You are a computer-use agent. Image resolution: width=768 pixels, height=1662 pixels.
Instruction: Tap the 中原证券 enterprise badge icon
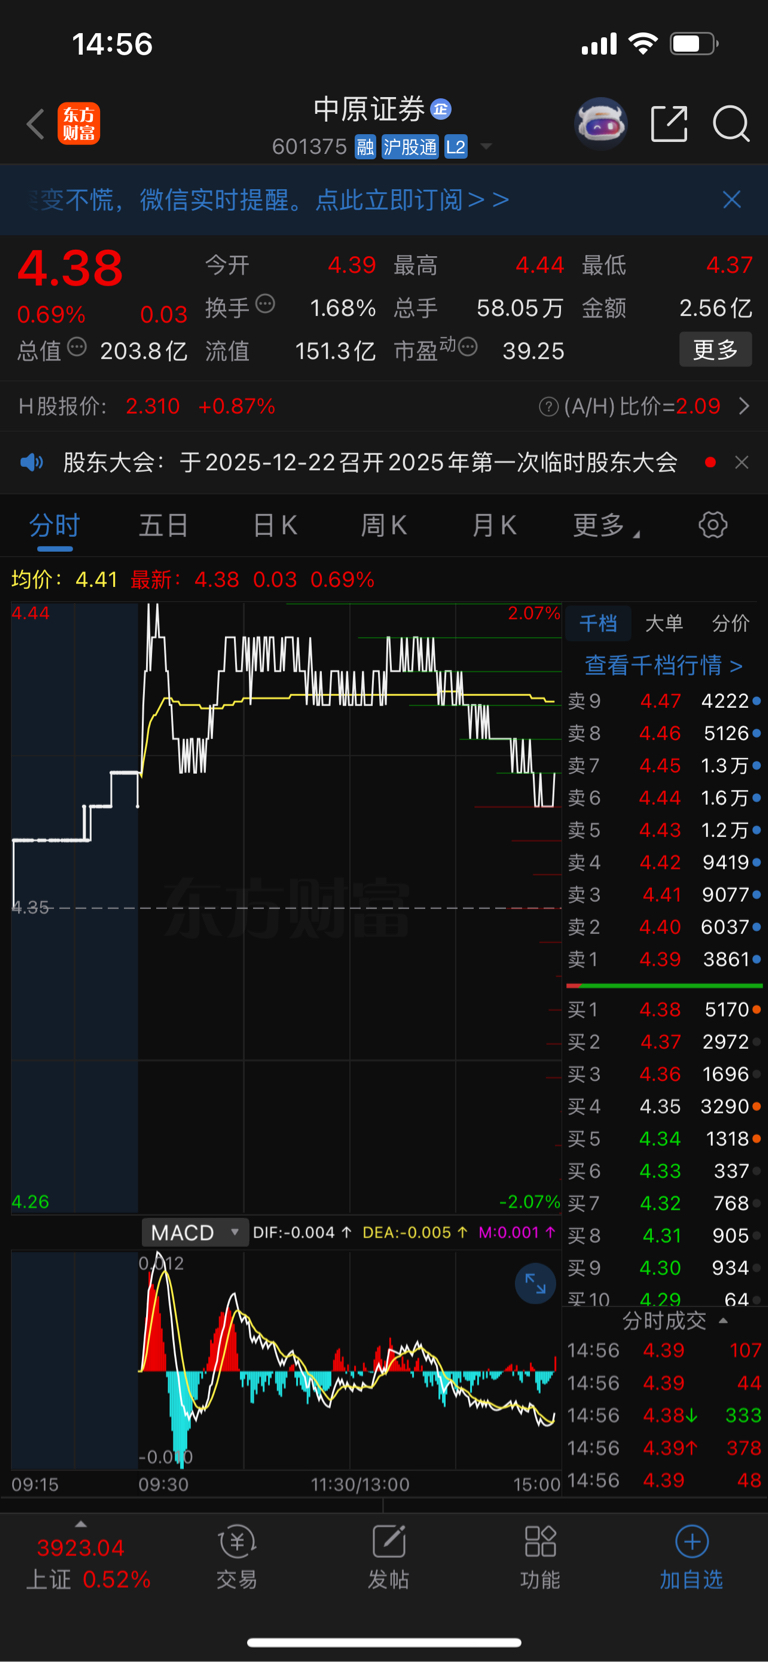(x=441, y=108)
